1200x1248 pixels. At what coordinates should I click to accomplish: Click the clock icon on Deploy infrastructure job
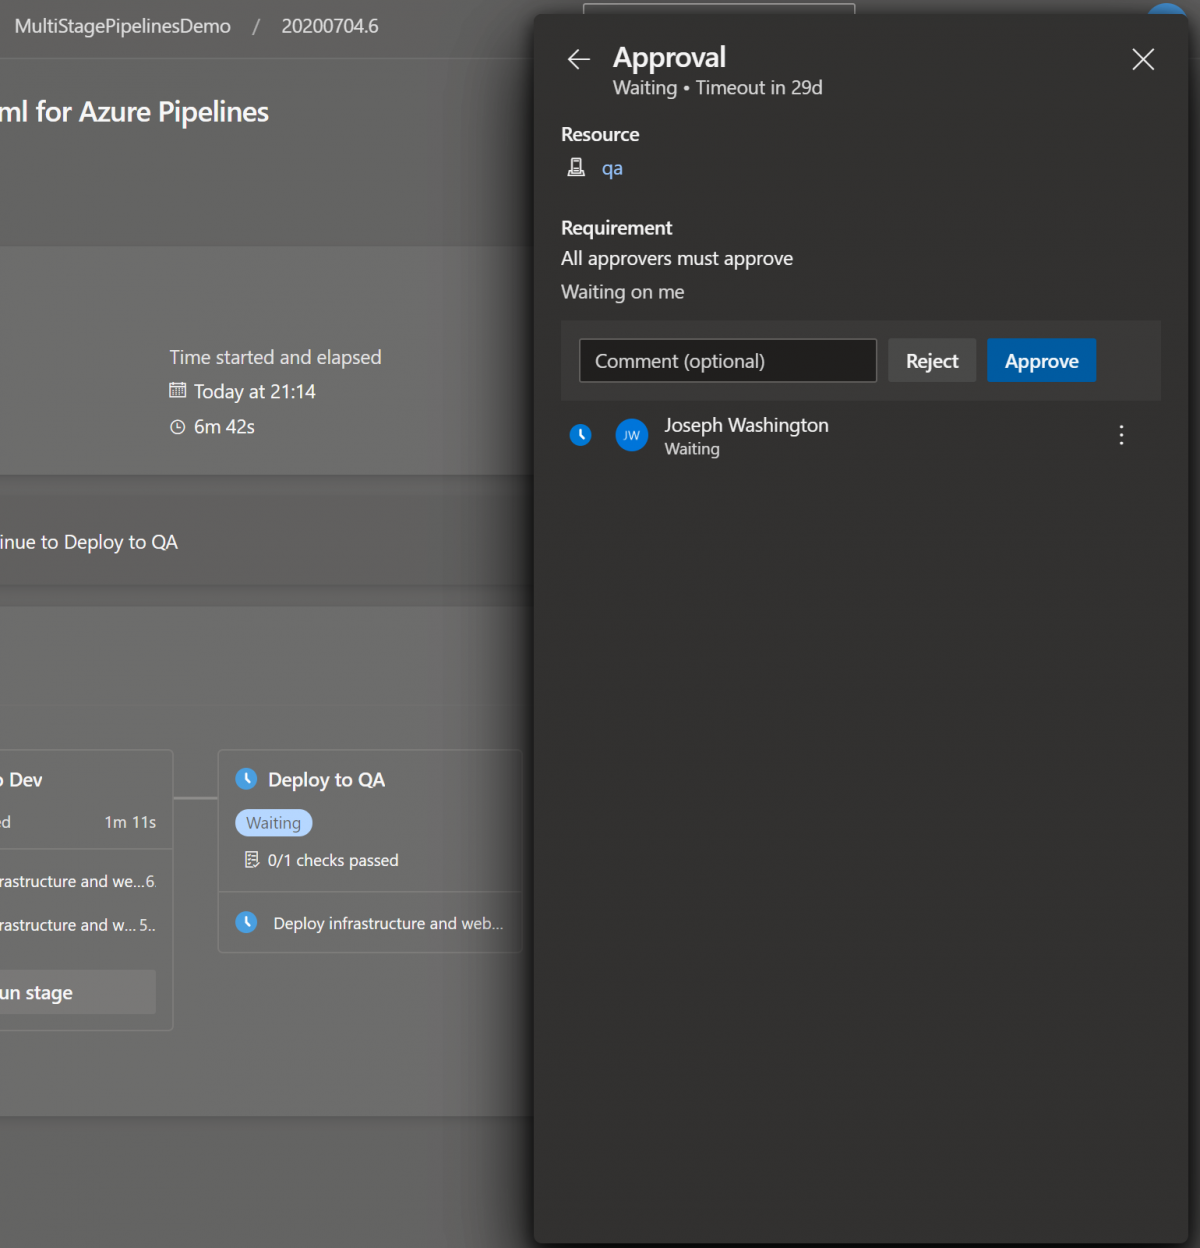(246, 922)
